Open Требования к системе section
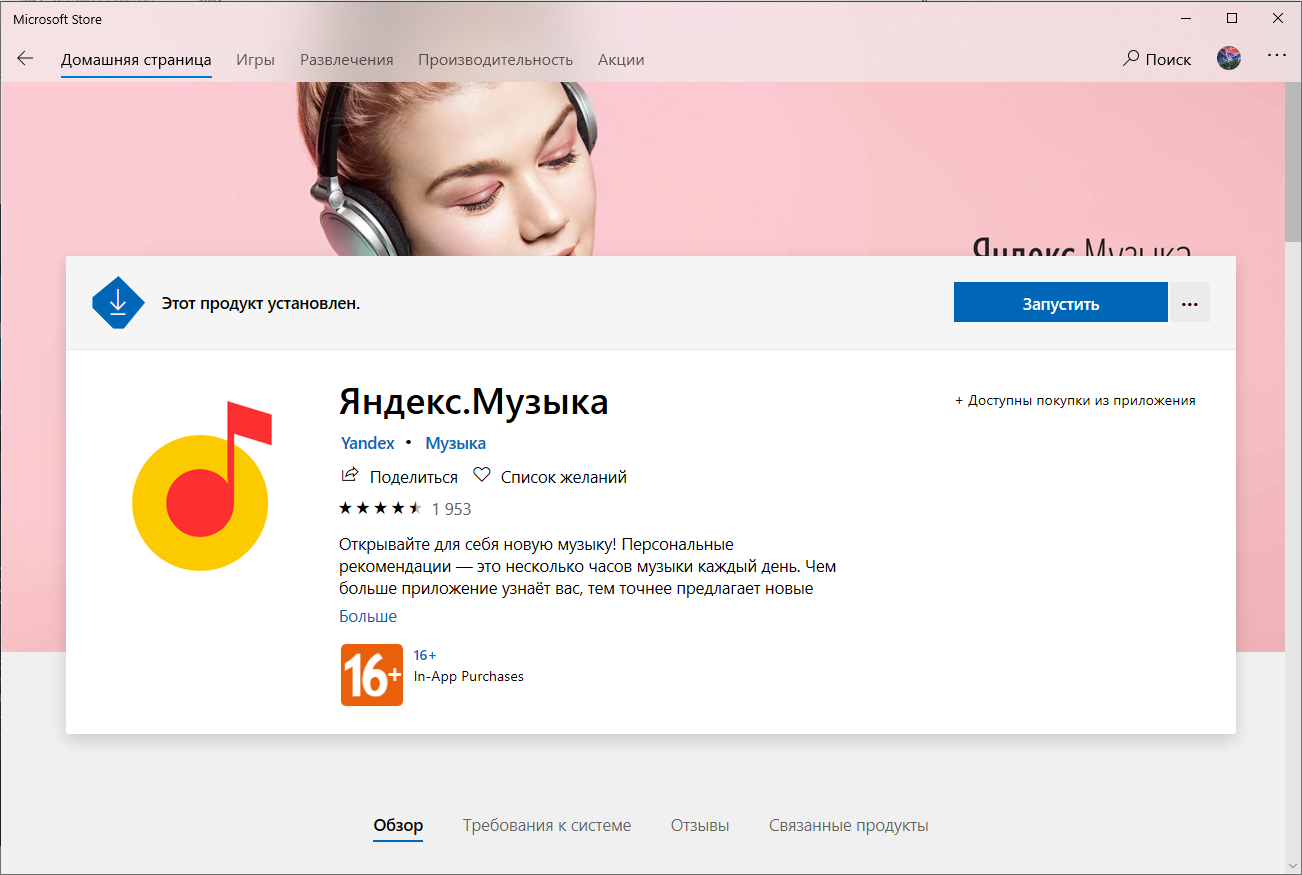The image size is (1302, 875). (547, 825)
